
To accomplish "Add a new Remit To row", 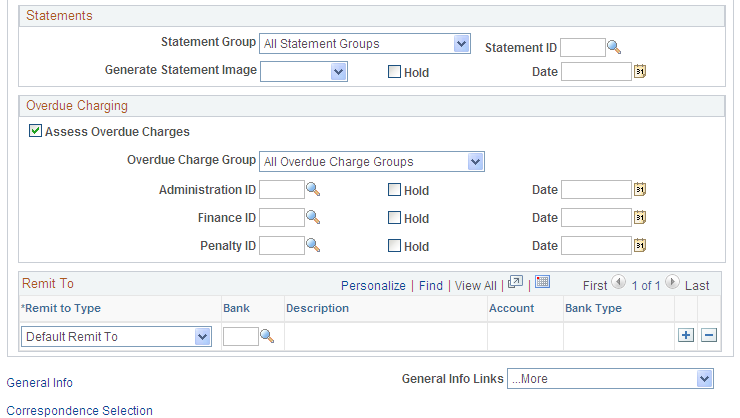I will (x=686, y=335).
